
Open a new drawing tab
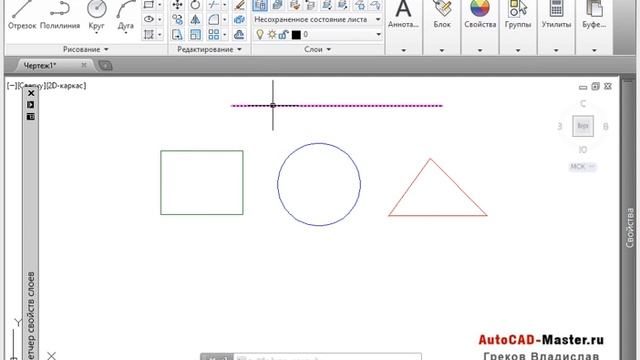pyautogui.click(x=106, y=65)
